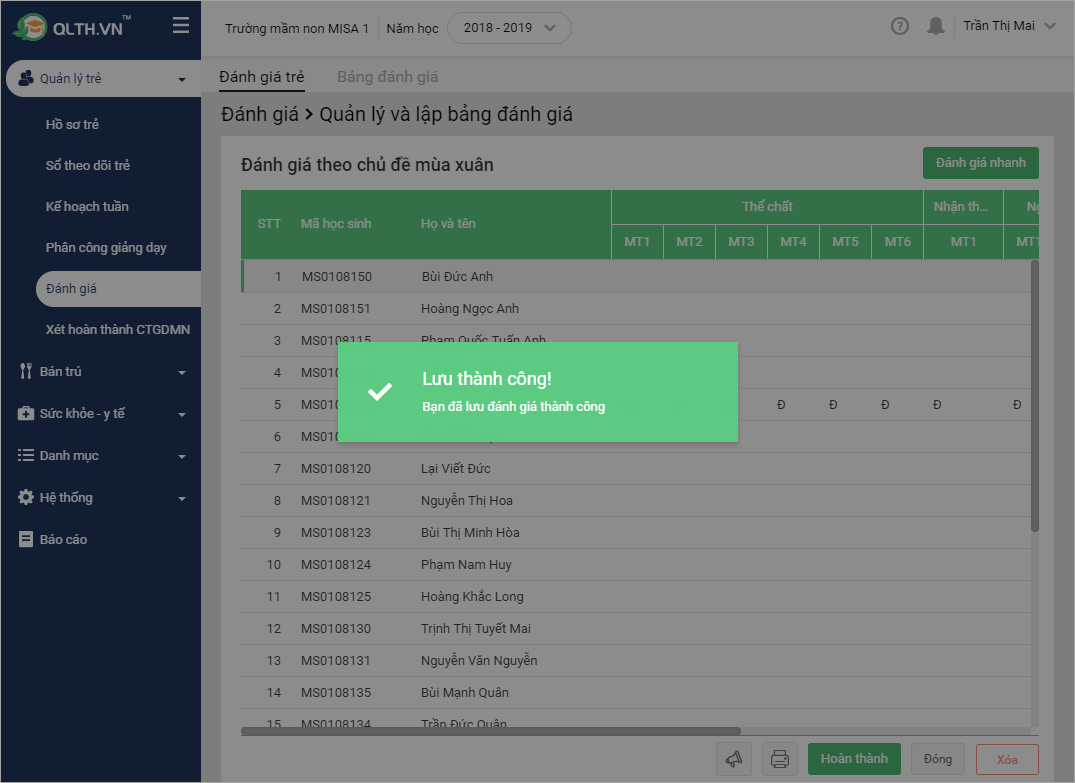Toggle the hamburger menu icon
Image resolution: width=1075 pixels, height=783 pixels.
[181, 26]
